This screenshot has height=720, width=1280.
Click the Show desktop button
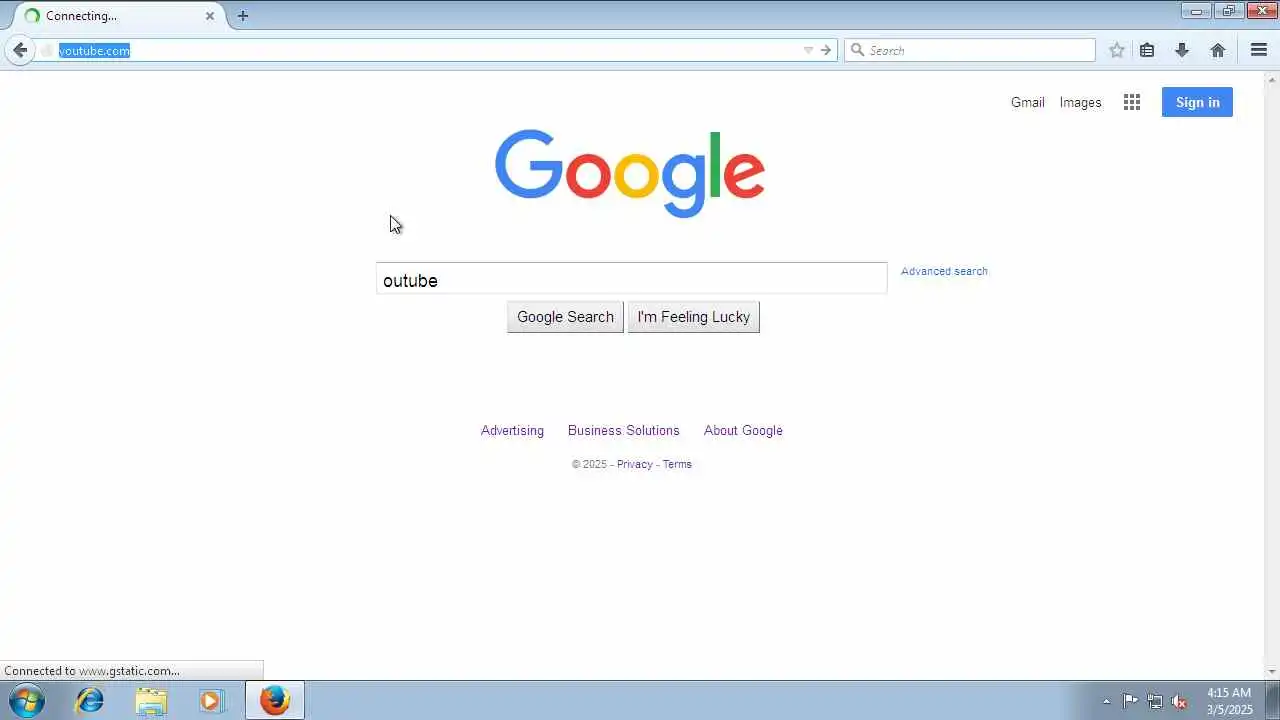[x=1272, y=700]
